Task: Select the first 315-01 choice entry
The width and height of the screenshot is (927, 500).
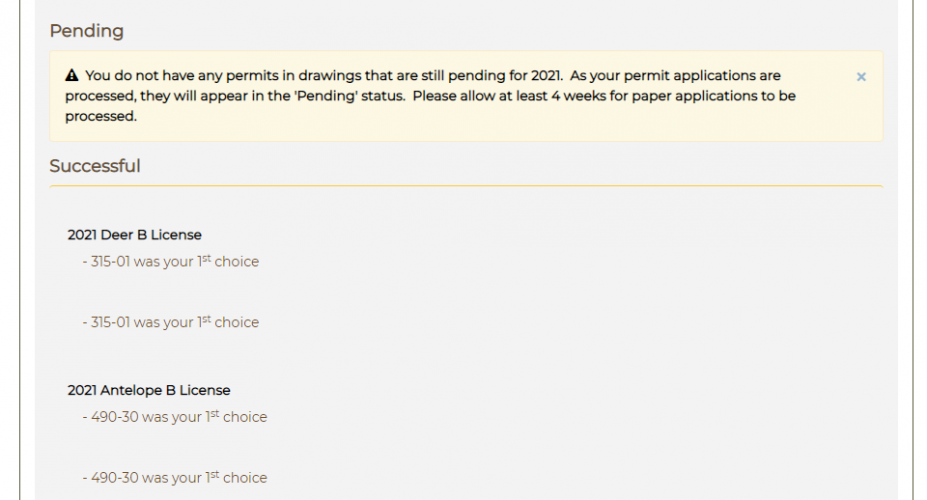Action: pos(171,261)
